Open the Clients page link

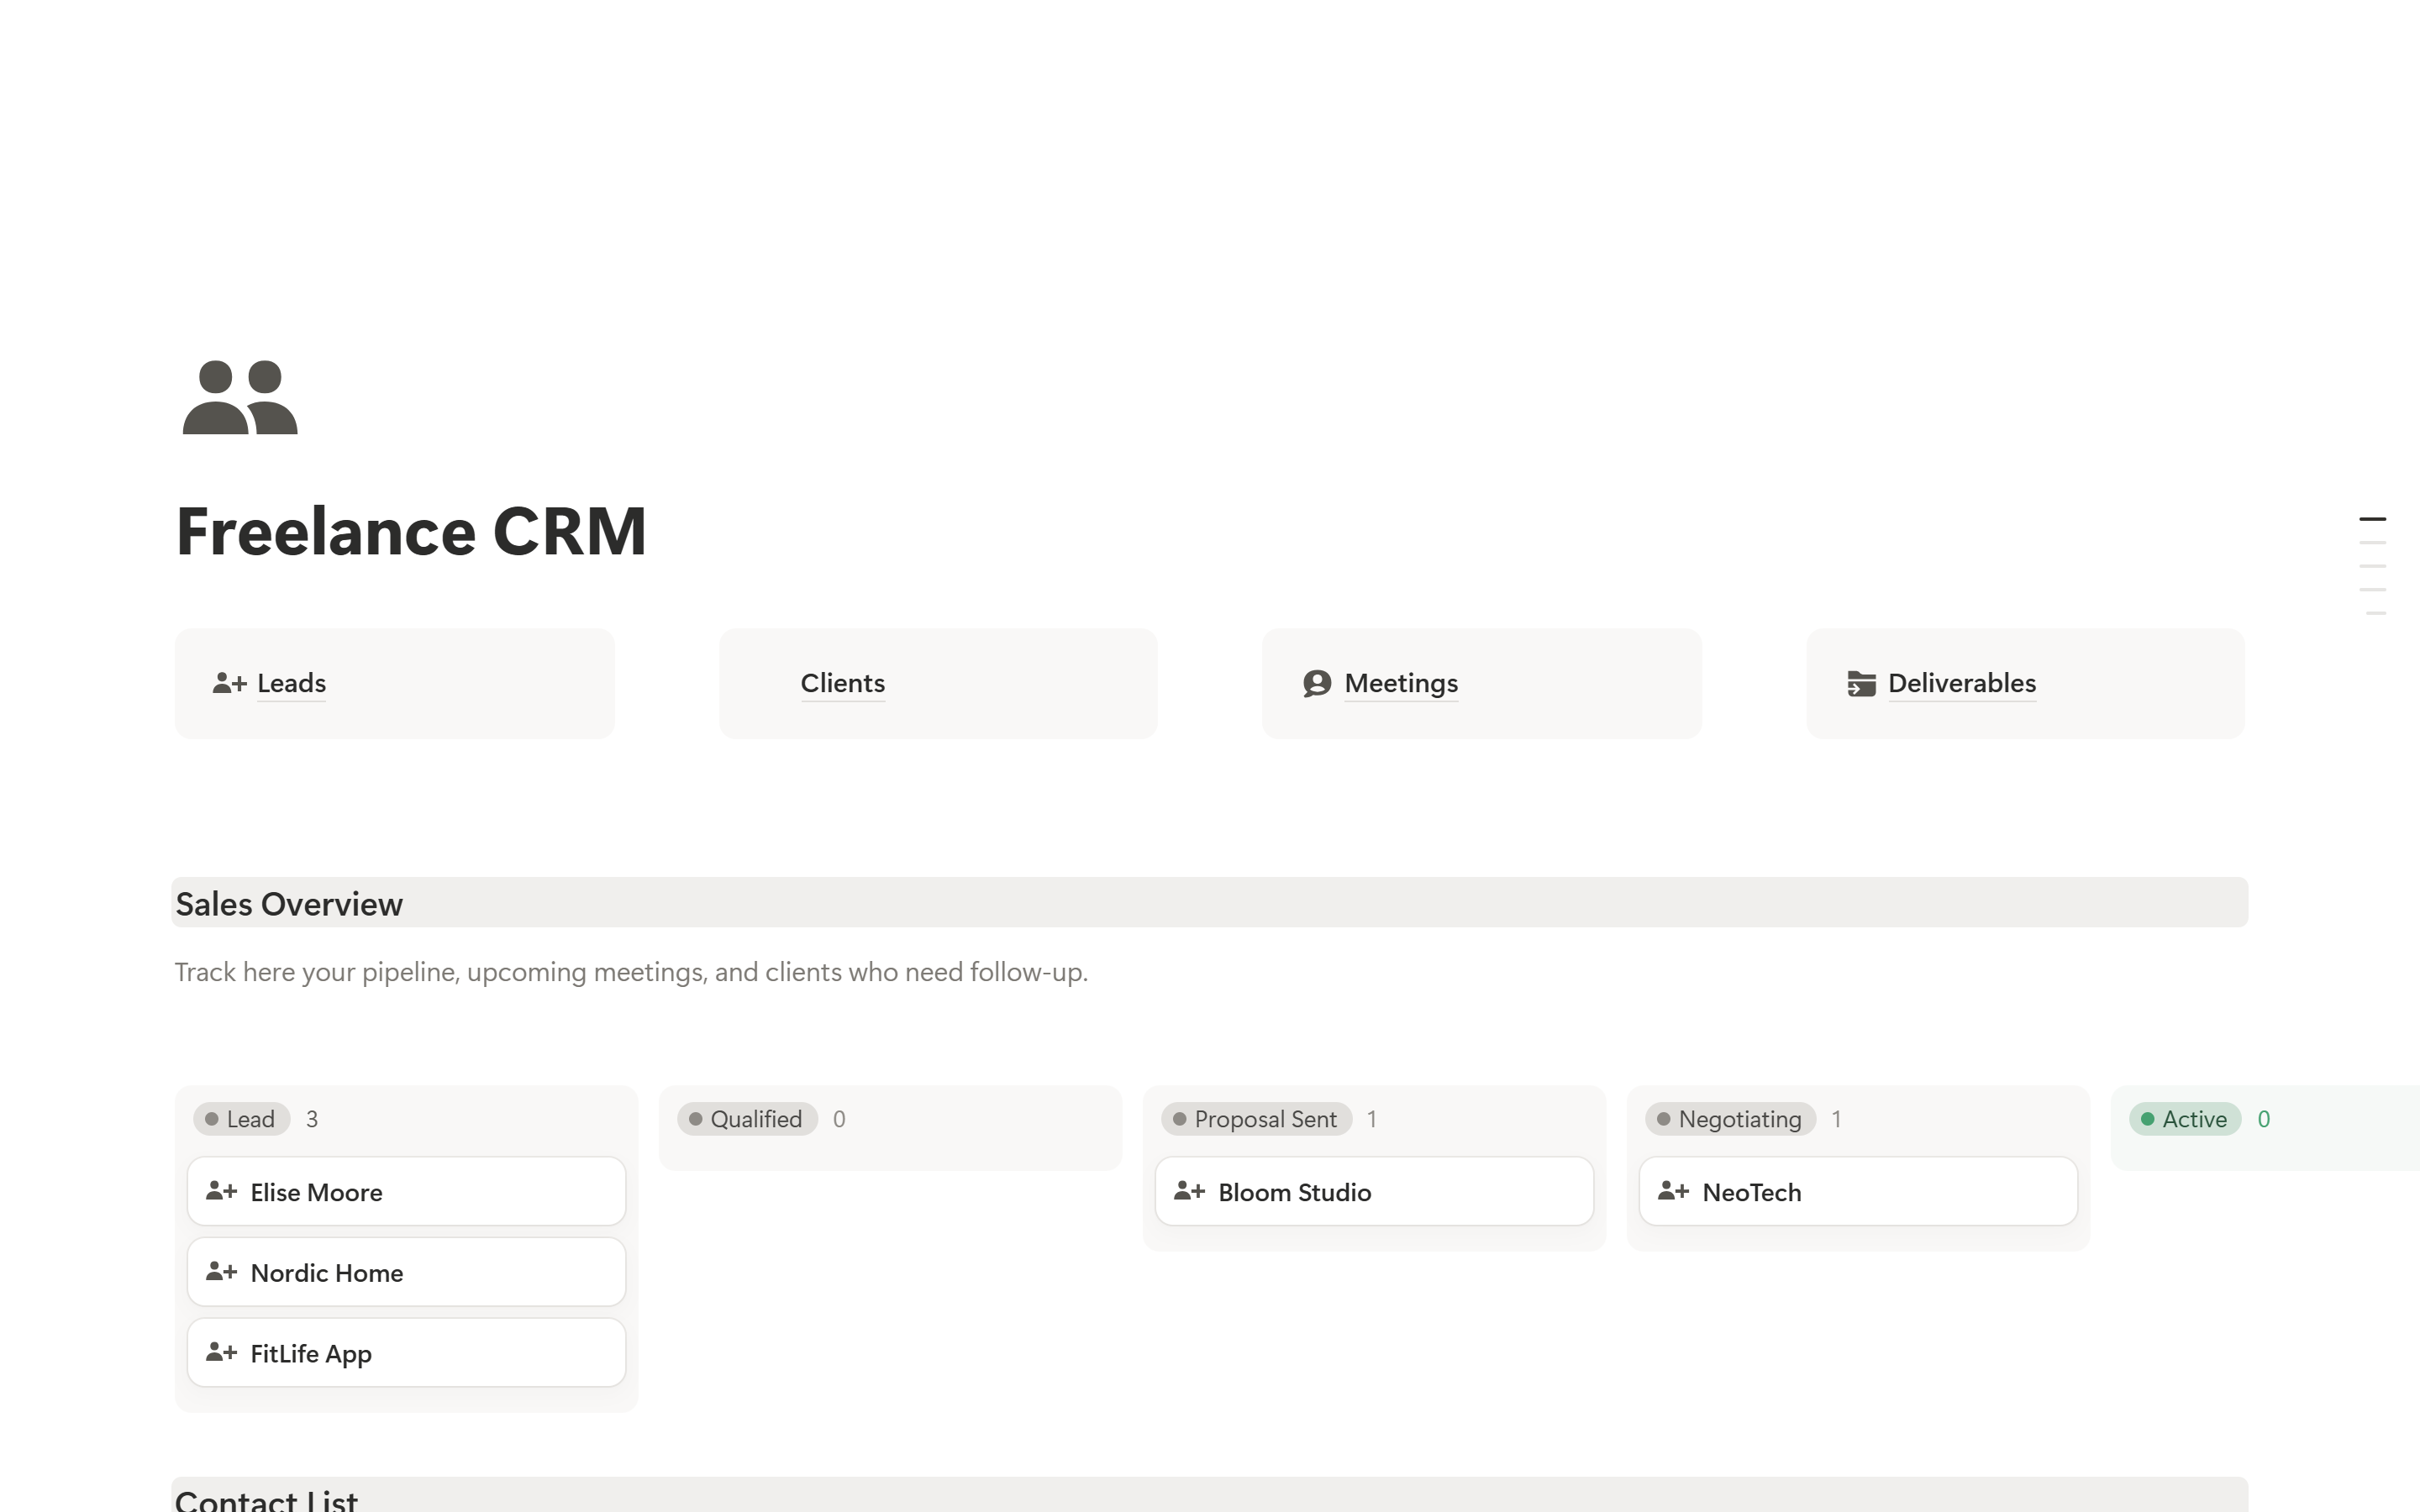click(x=843, y=683)
